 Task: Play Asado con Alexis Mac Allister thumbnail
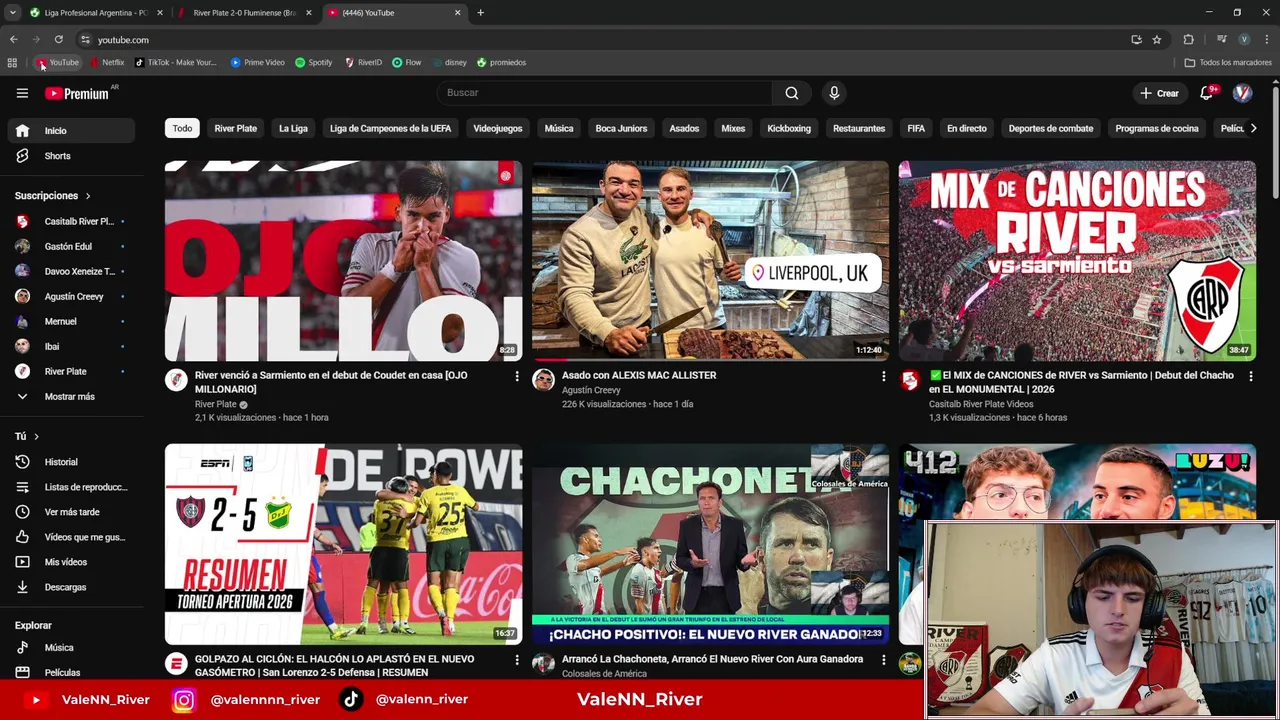click(710, 260)
